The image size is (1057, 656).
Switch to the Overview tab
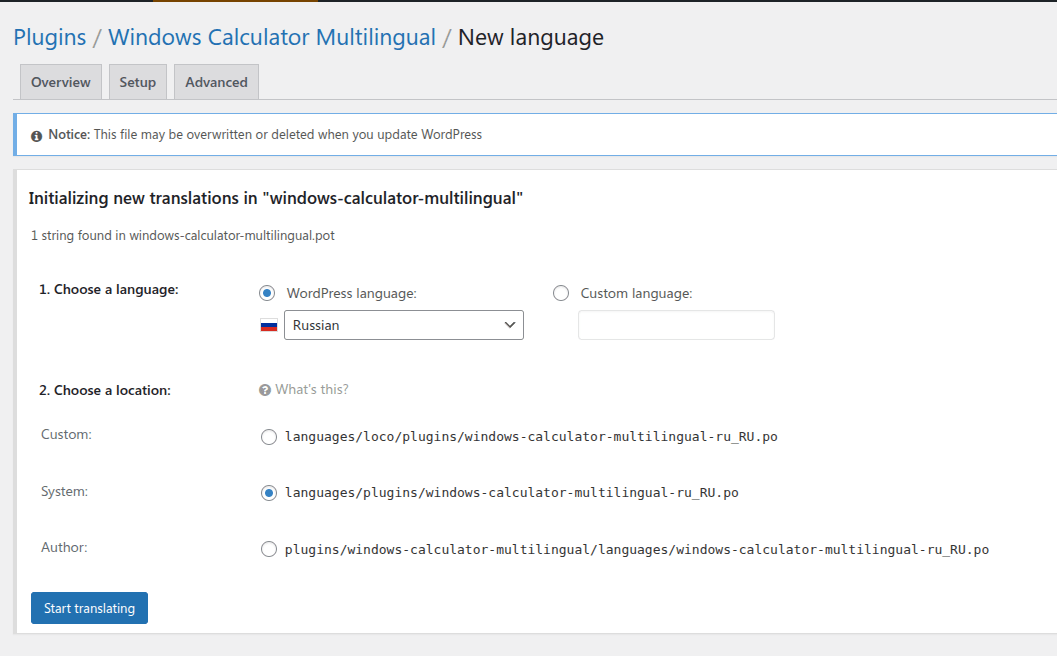click(x=61, y=82)
